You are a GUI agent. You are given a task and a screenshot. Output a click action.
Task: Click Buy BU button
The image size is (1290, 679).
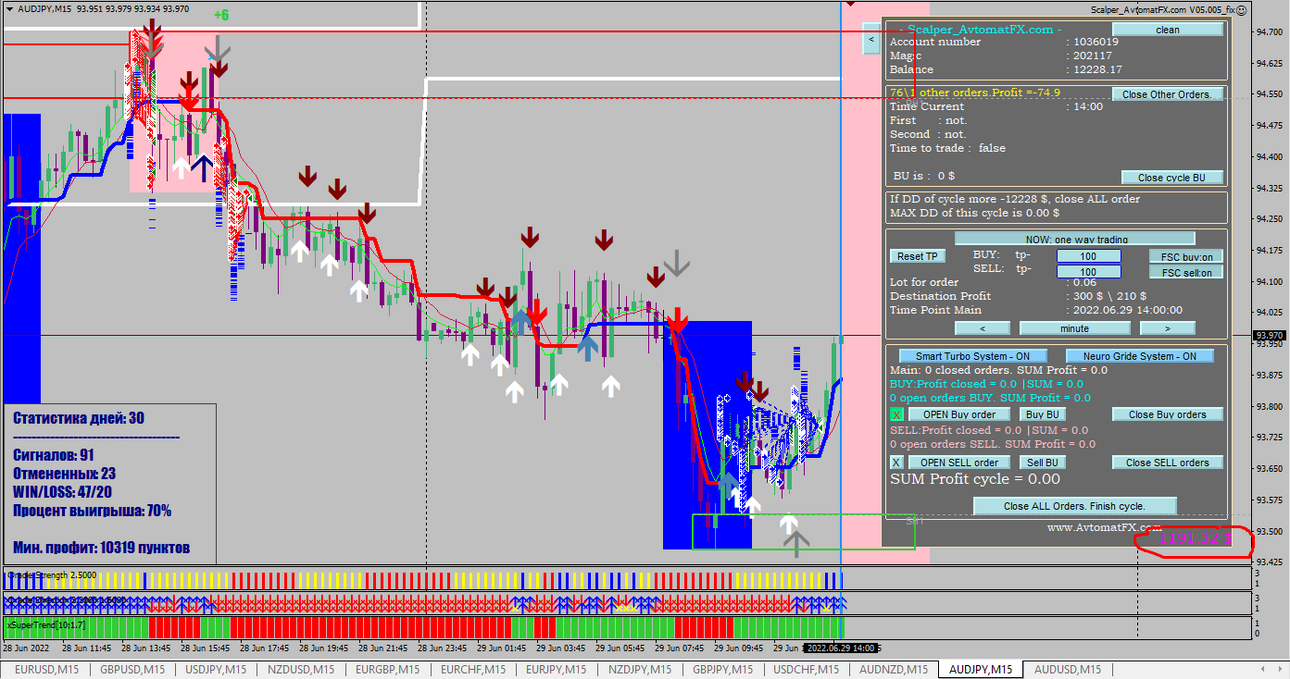[x=1042, y=414]
